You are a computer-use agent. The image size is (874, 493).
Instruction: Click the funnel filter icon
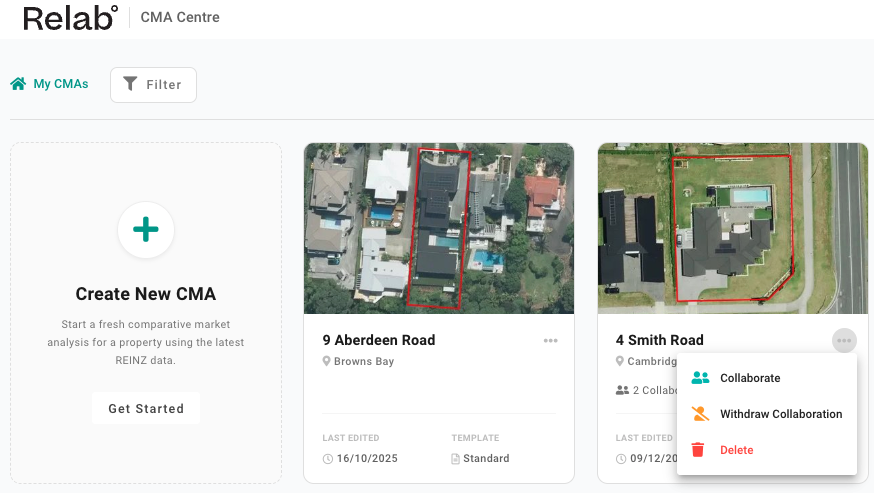[130, 85]
